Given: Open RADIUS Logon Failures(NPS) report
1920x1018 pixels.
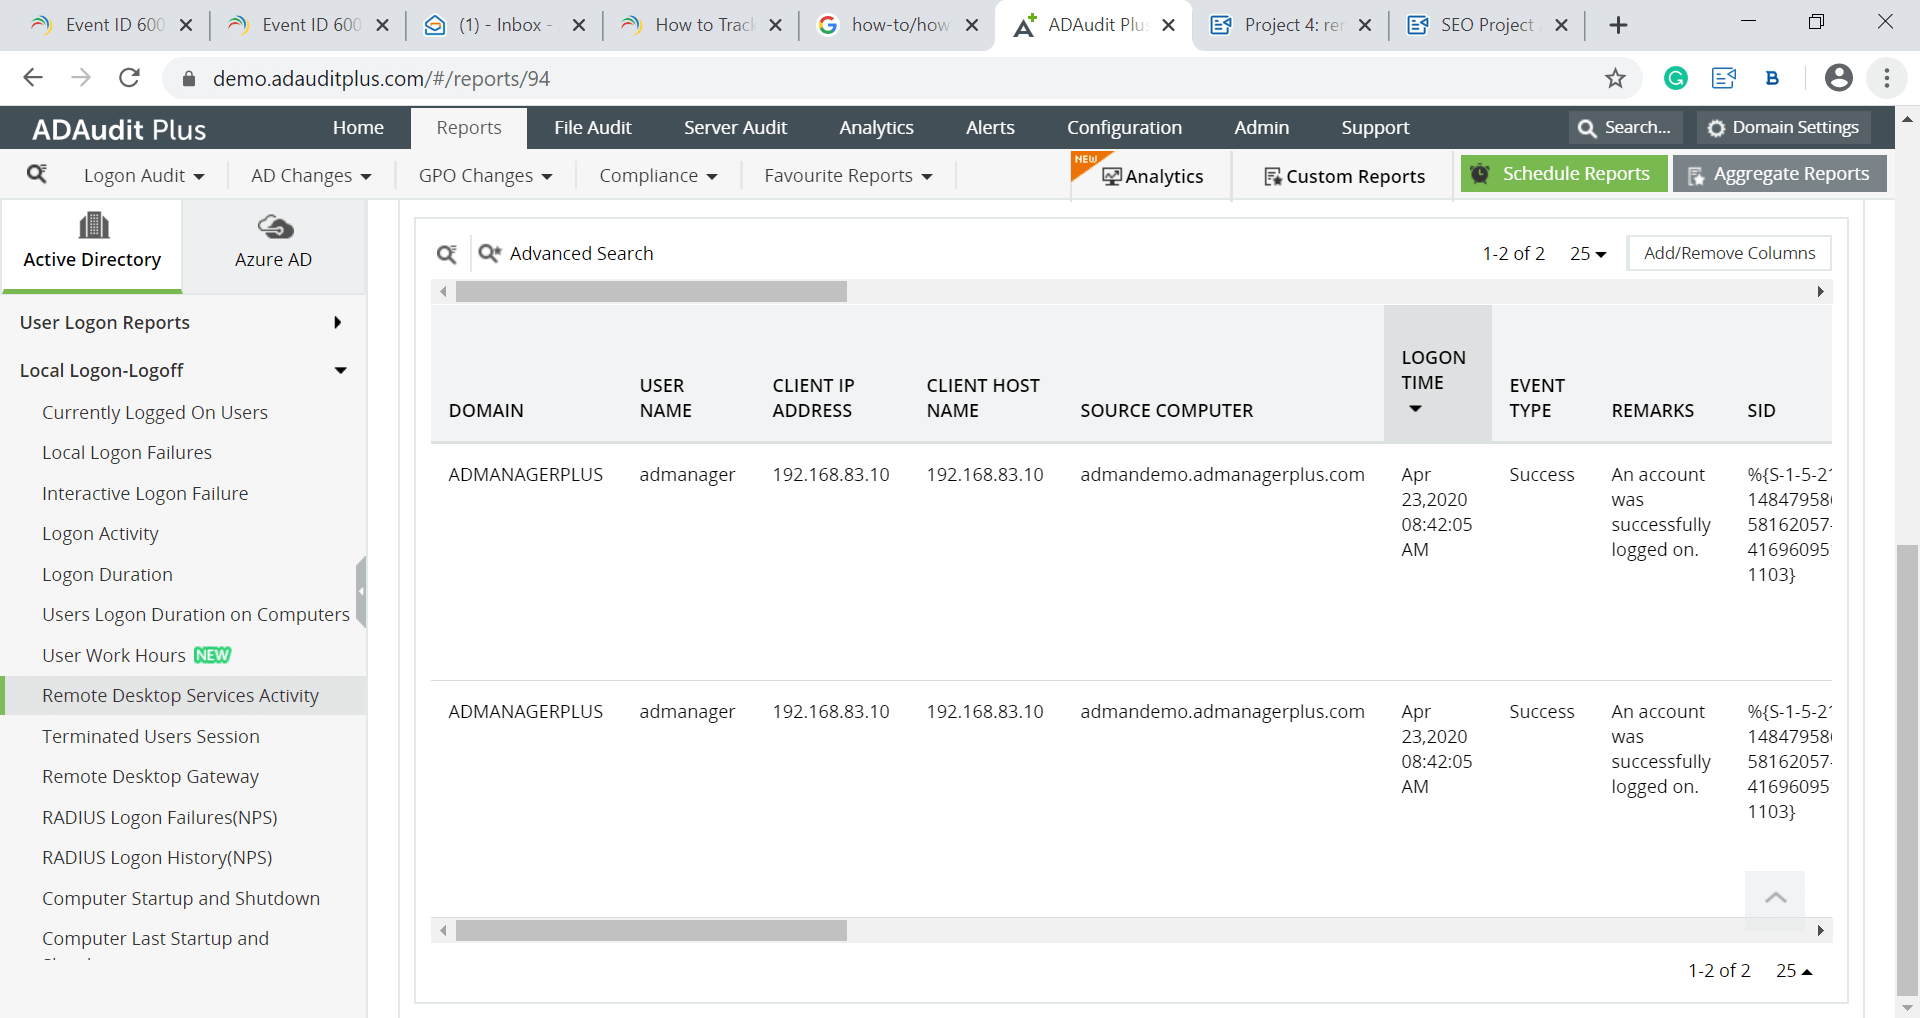Looking at the screenshot, I should tap(160, 818).
